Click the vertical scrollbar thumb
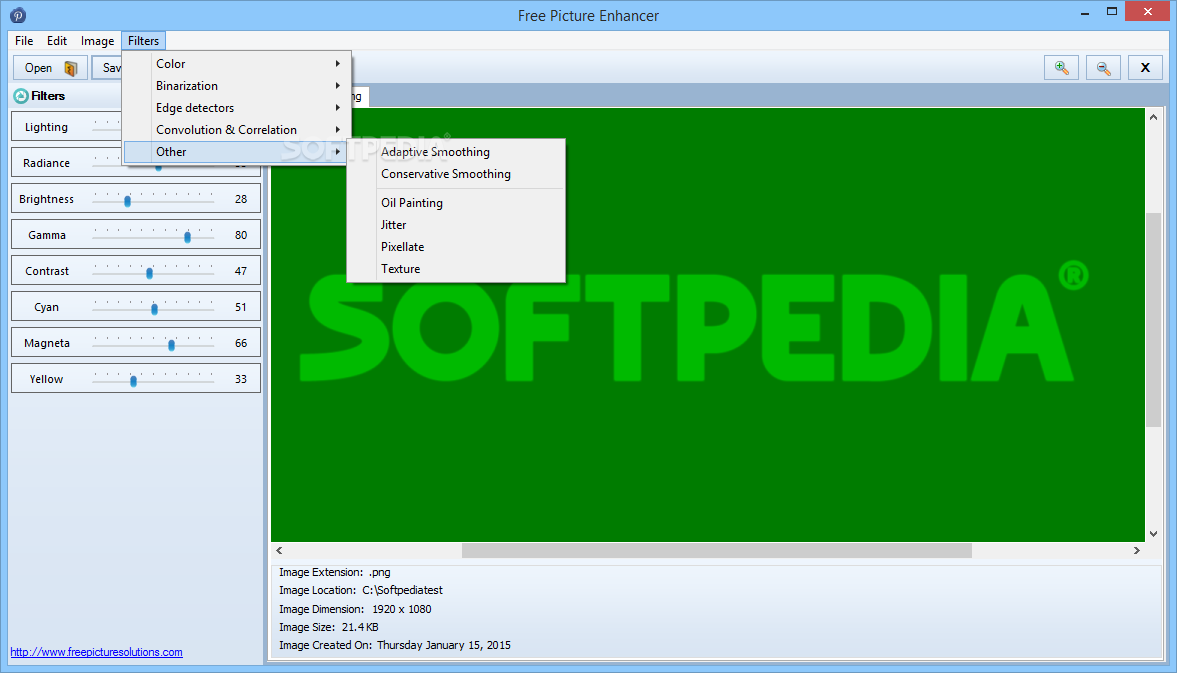 coord(1153,320)
